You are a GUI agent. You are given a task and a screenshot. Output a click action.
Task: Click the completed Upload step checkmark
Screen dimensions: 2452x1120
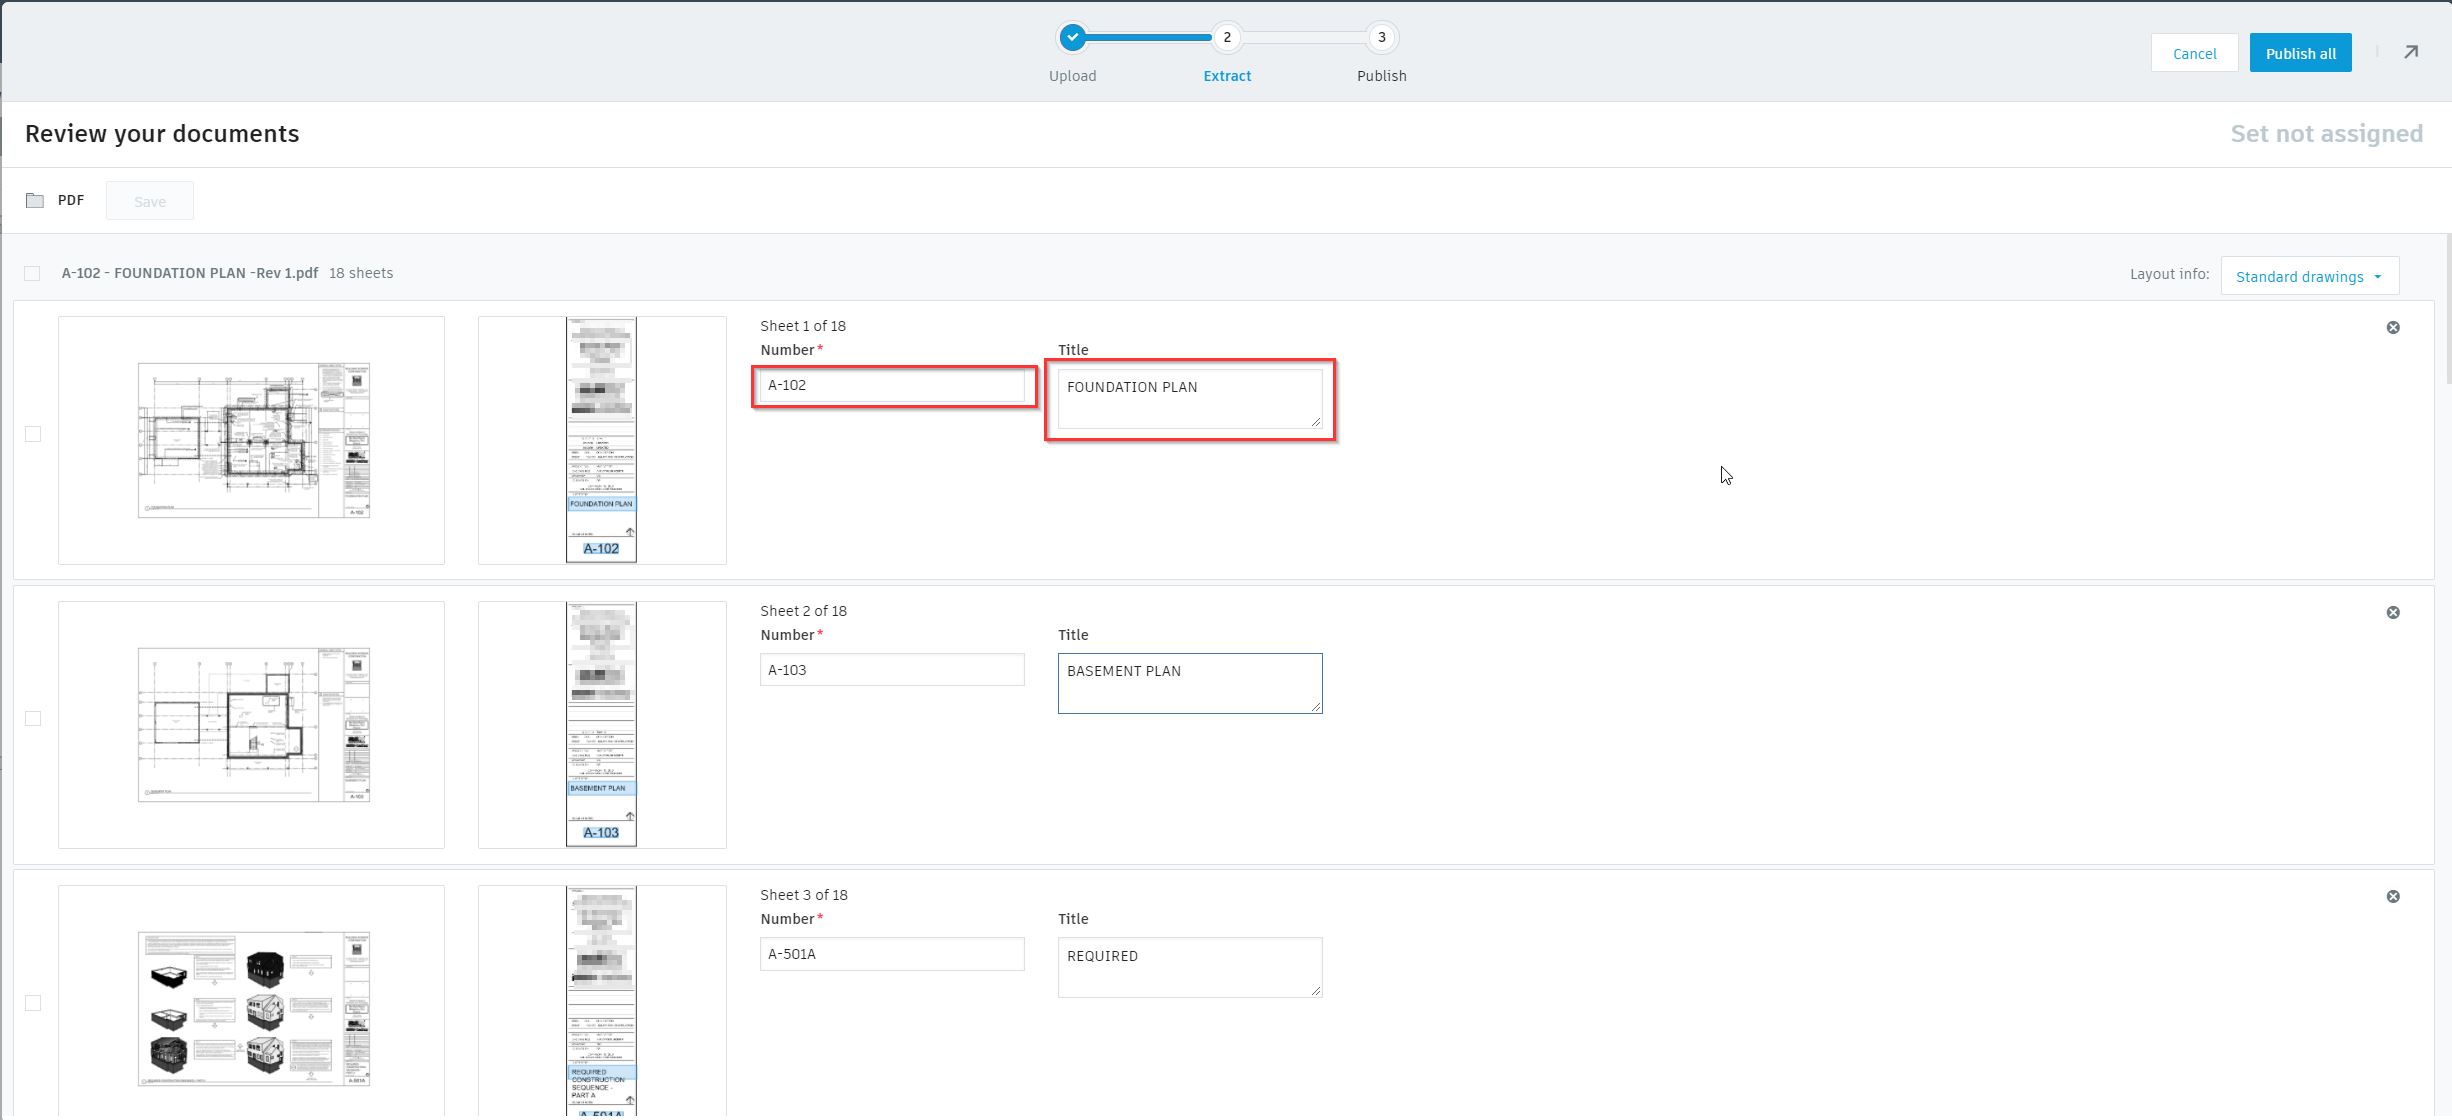click(x=1072, y=38)
